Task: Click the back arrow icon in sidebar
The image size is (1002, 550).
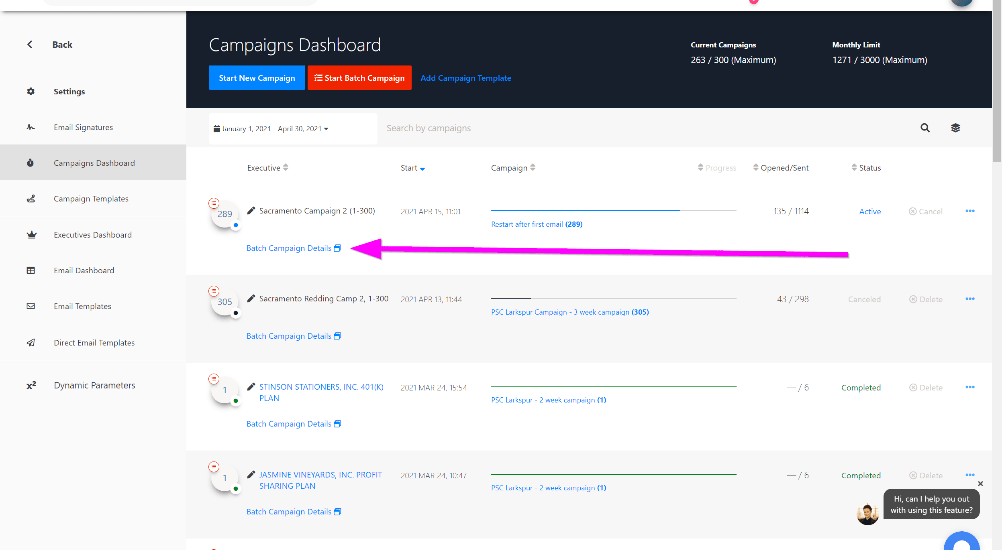Action: 30,45
